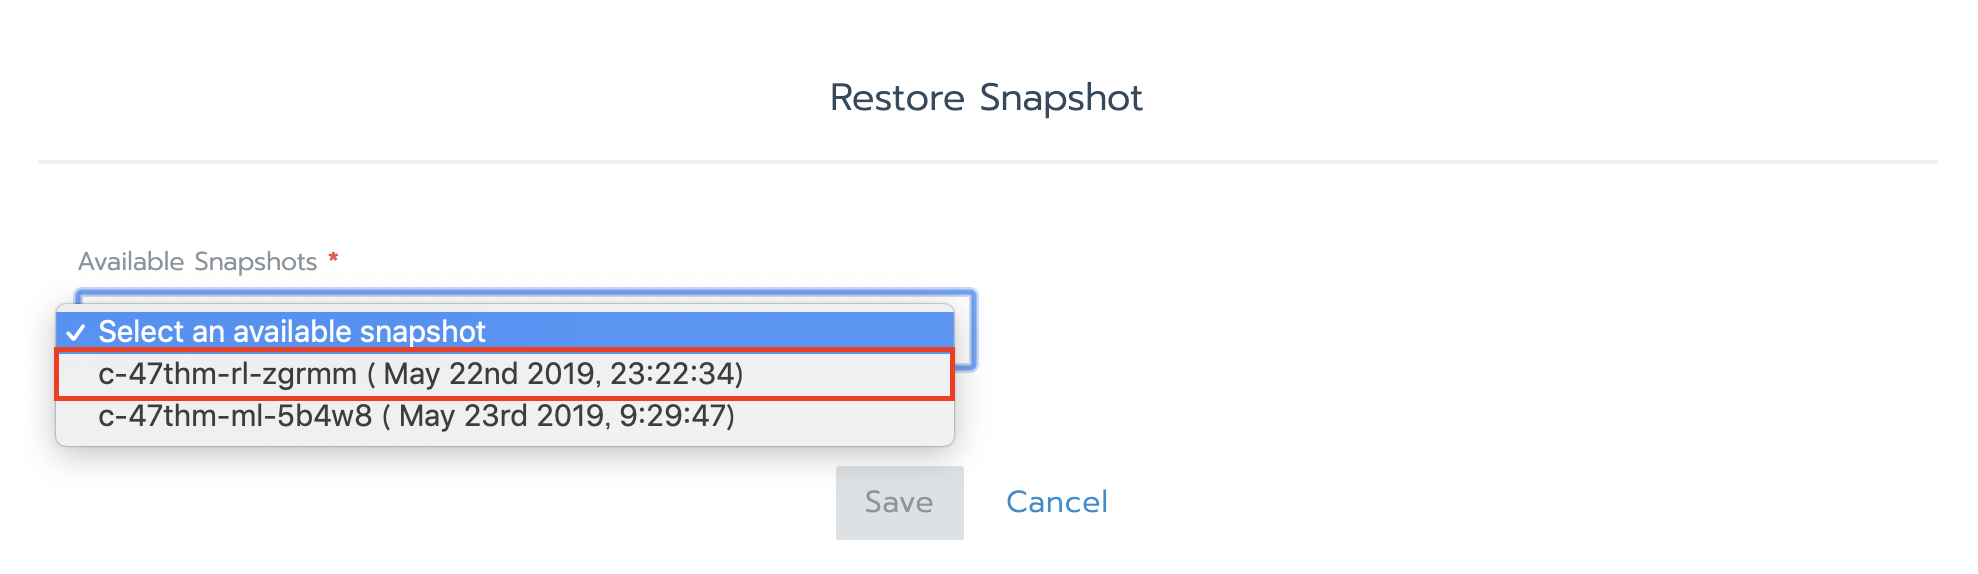Choose the May 22nd 2019 snapshot entry
The image size is (1978, 574).
pos(420,374)
